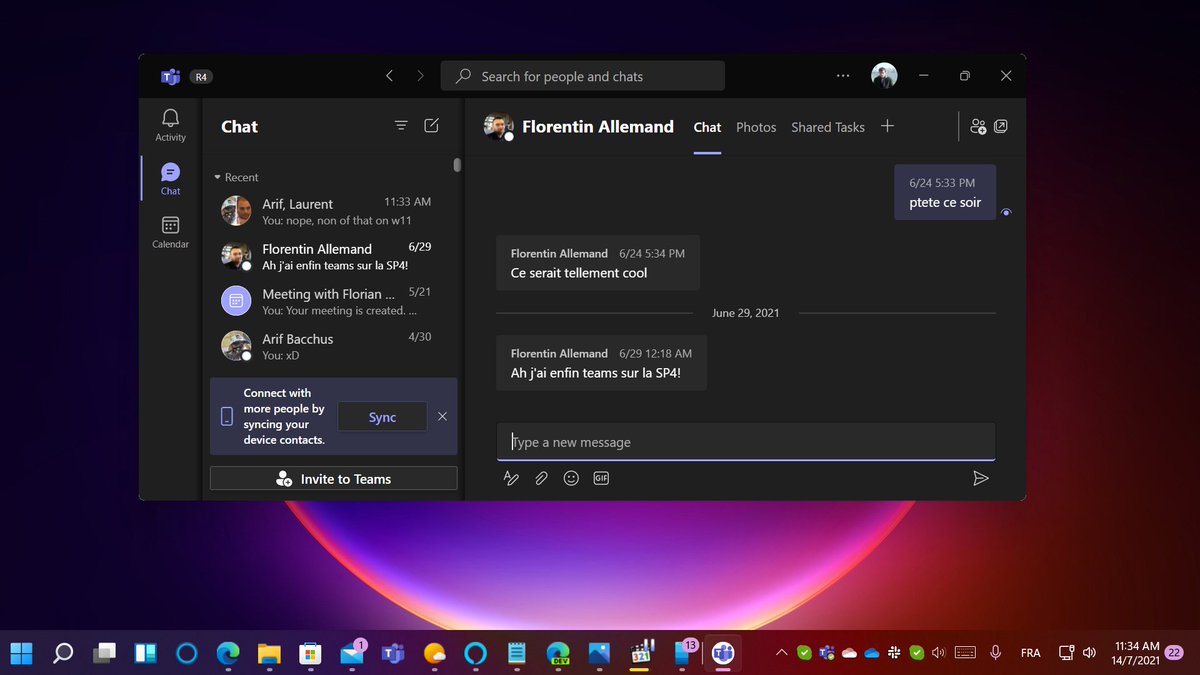Open the Mail app with 1 notification

tap(353, 652)
